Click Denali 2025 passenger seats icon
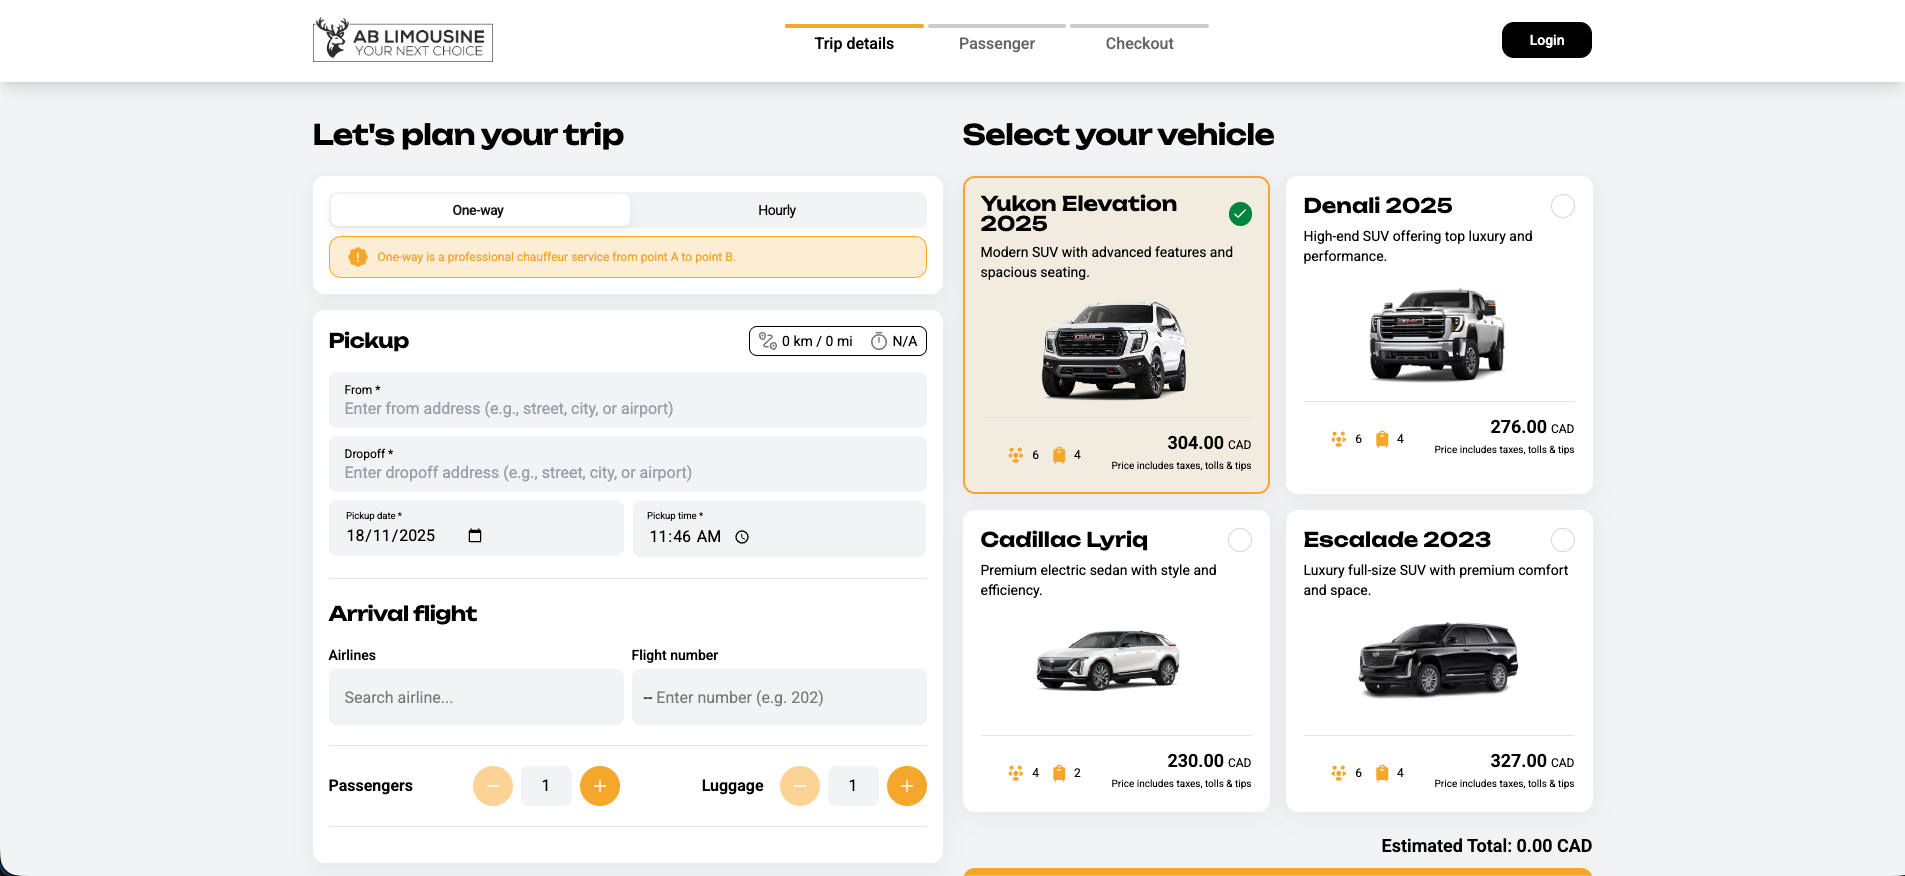This screenshot has height=876, width=1905. click(x=1339, y=439)
